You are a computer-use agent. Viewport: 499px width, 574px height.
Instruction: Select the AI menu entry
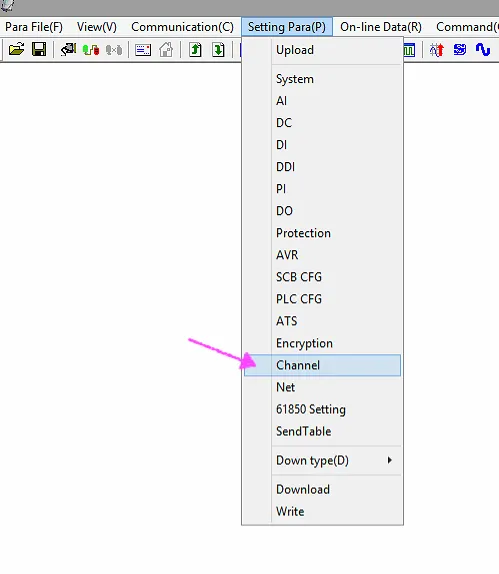click(322, 101)
